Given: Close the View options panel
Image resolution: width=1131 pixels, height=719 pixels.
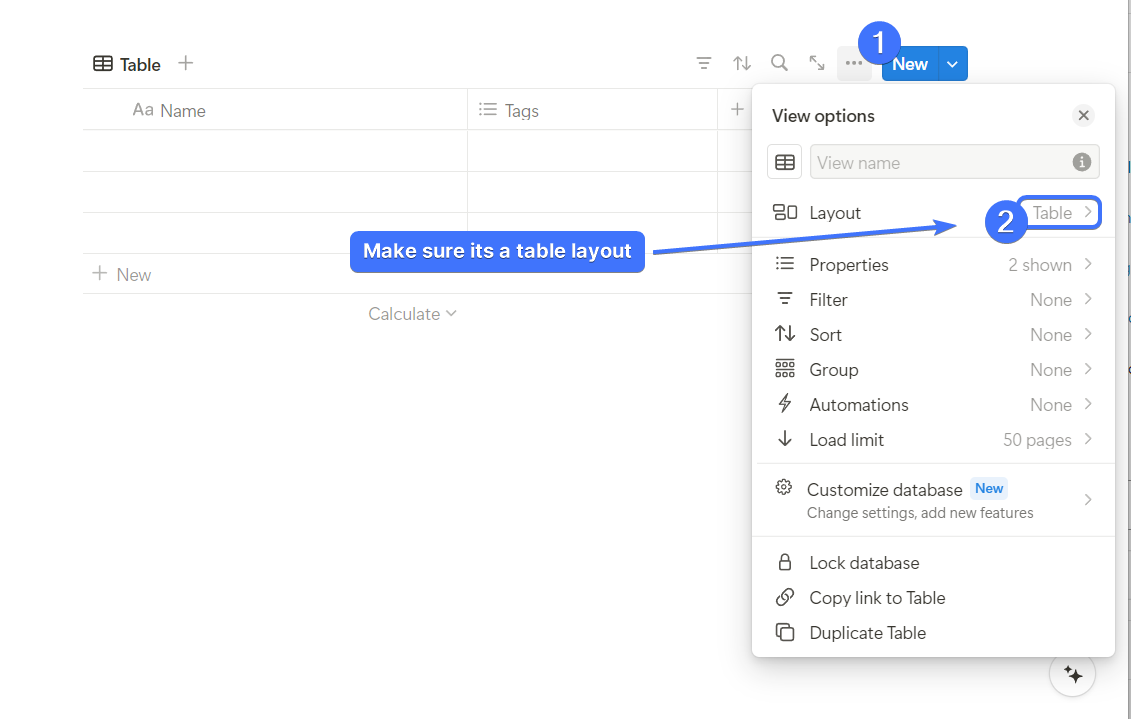Looking at the screenshot, I should coord(1083,116).
